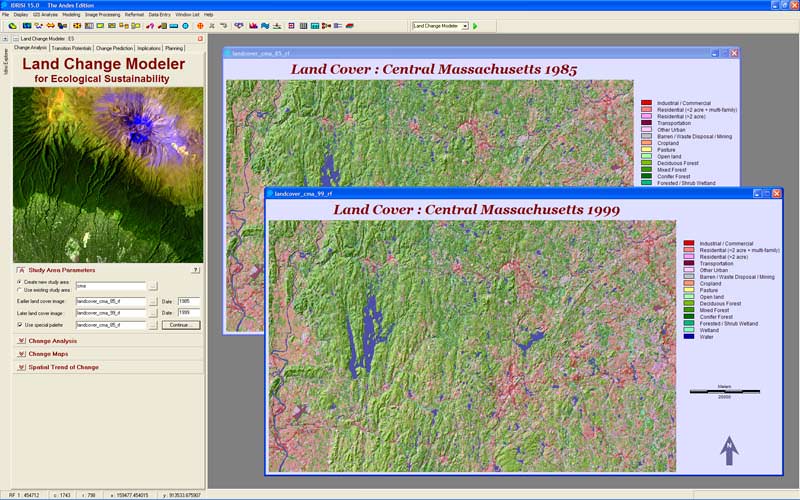800x500 pixels.
Task: Click the Pasture swatch in the 1999 legend
Action: click(x=689, y=290)
